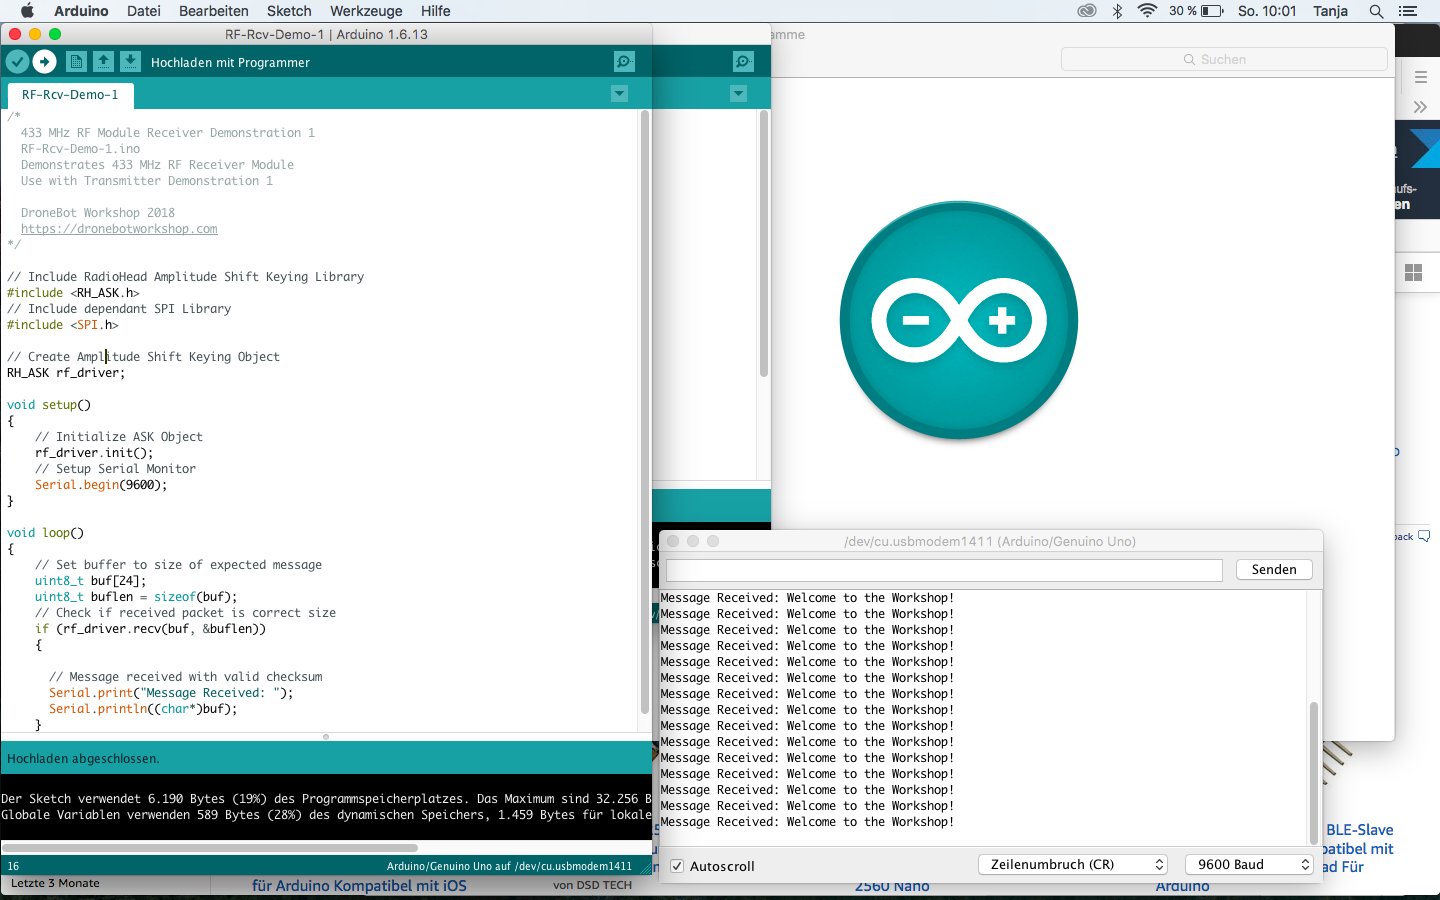Viewport: 1440px width, 900px height.
Task: Open the Datei menu
Action: [144, 11]
